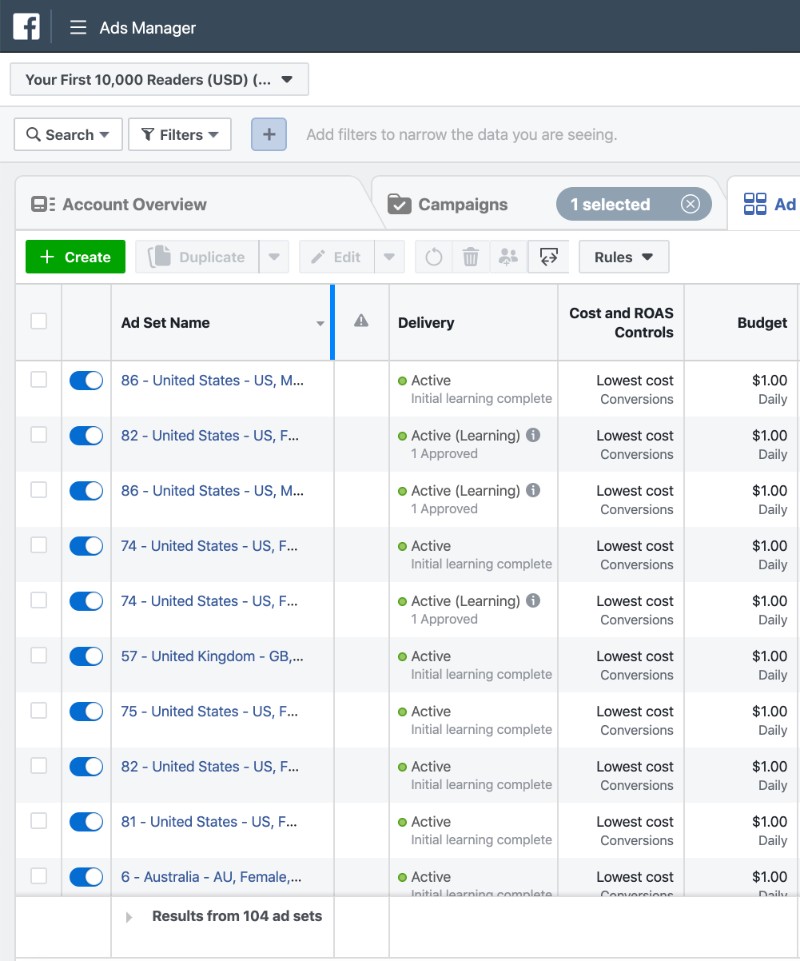800x961 pixels.
Task: Open the hamburger menu next to Ads Manager
Action: [78, 28]
